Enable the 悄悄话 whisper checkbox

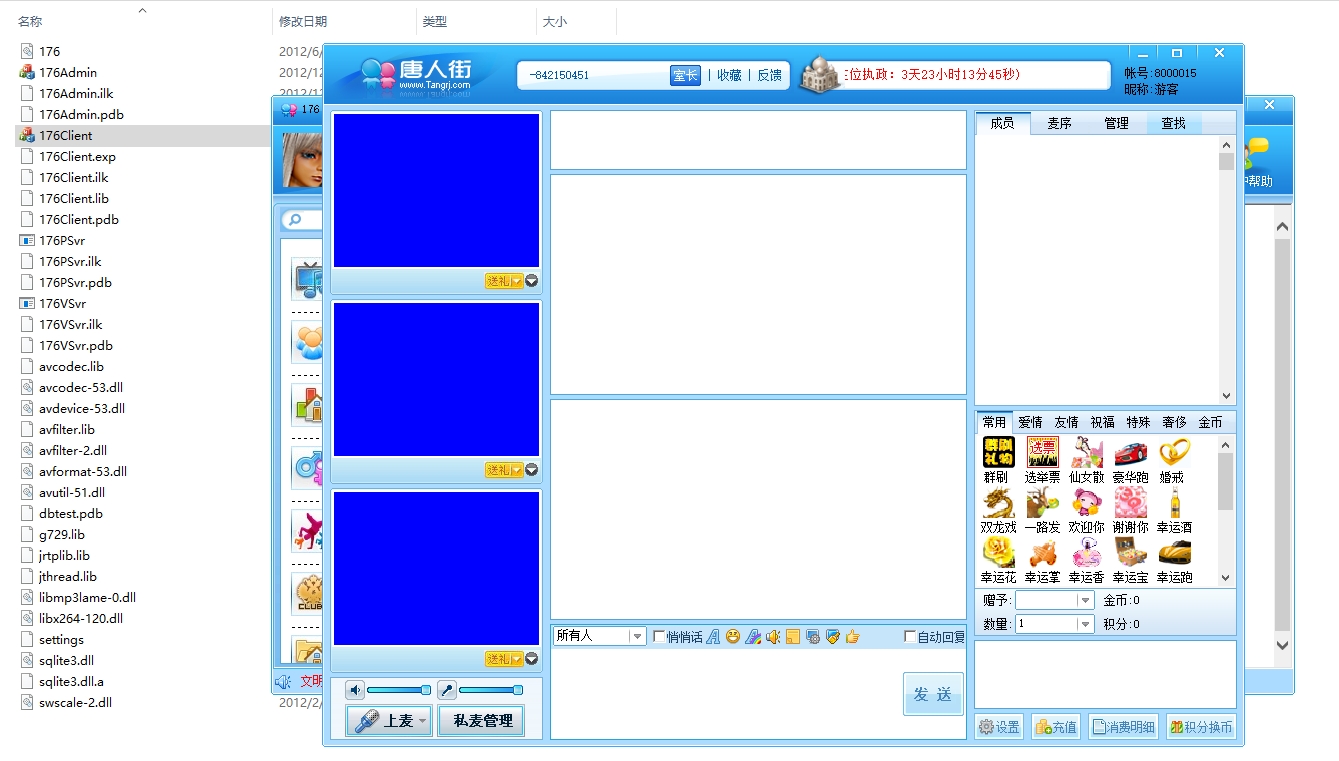(659, 636)
